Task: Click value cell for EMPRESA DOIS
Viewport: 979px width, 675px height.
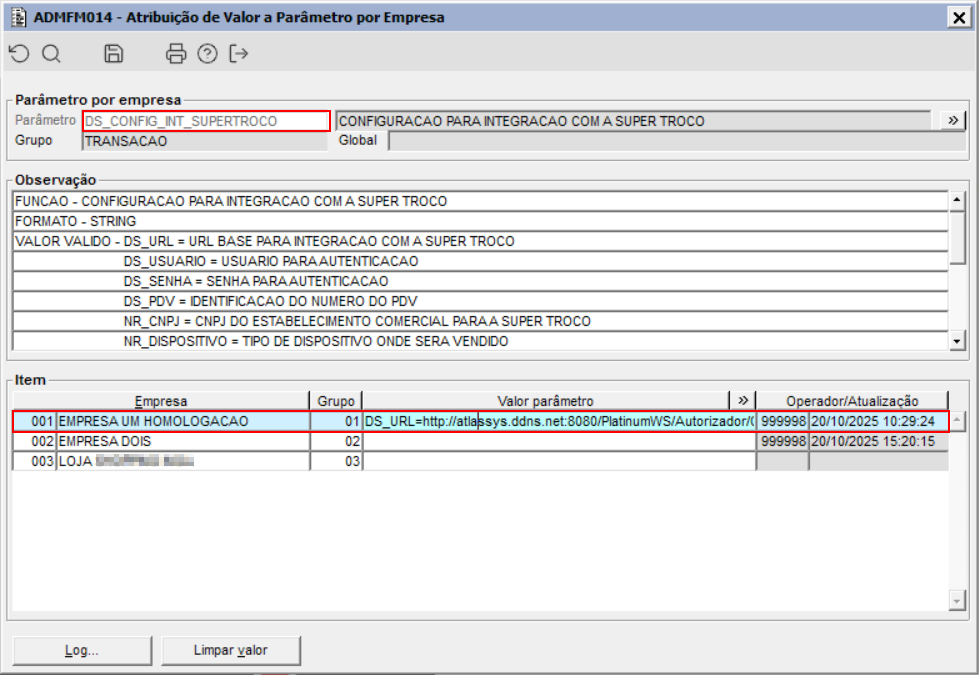Action: click(x=559, y=441)
